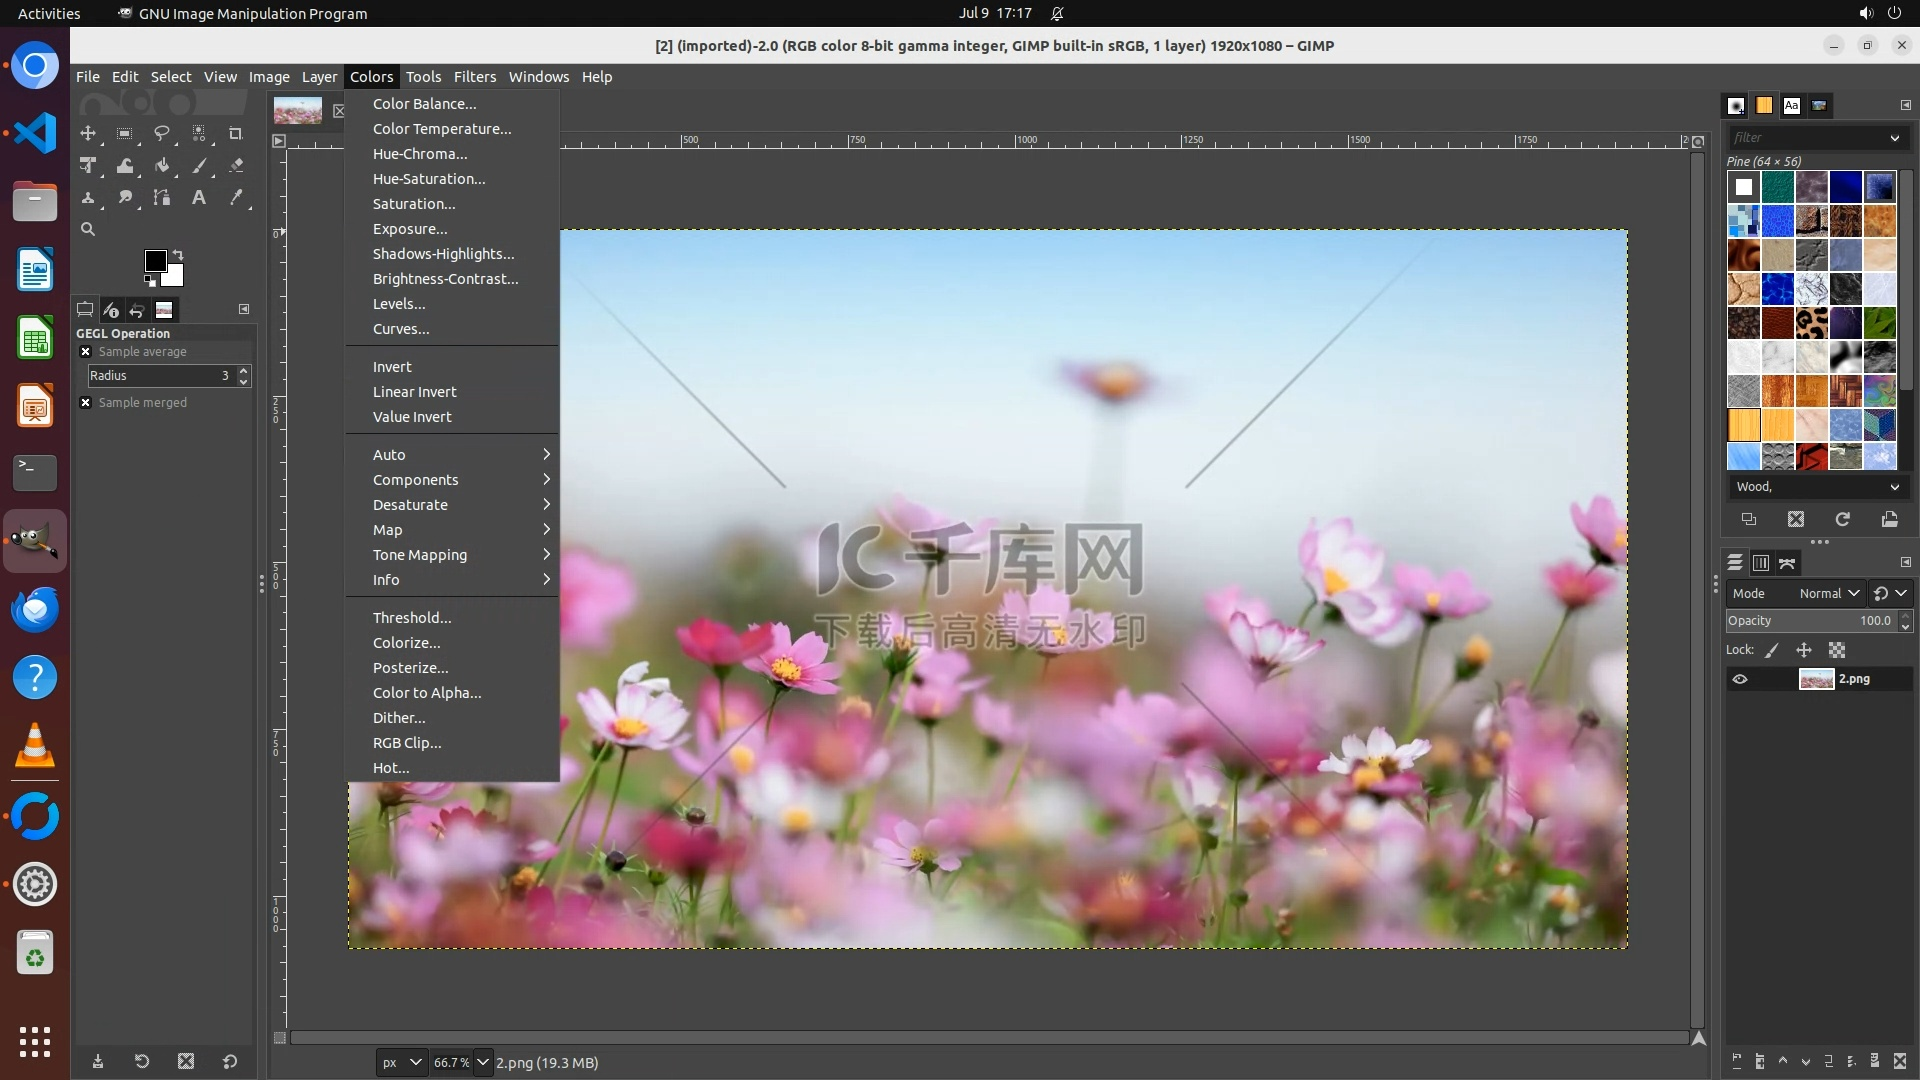Click the black foreground color swatch

pos(155,261)
